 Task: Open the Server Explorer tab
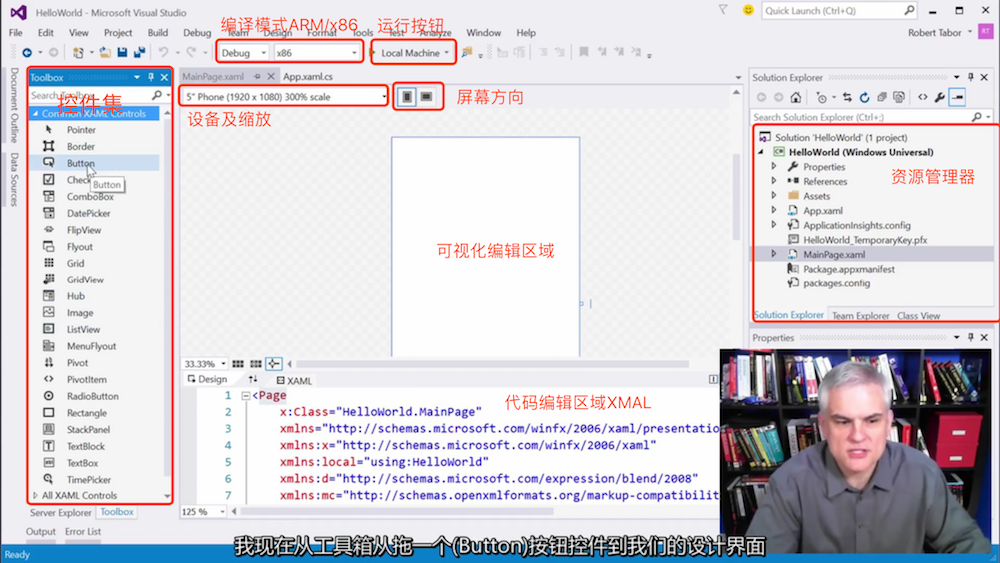(61, 512)
